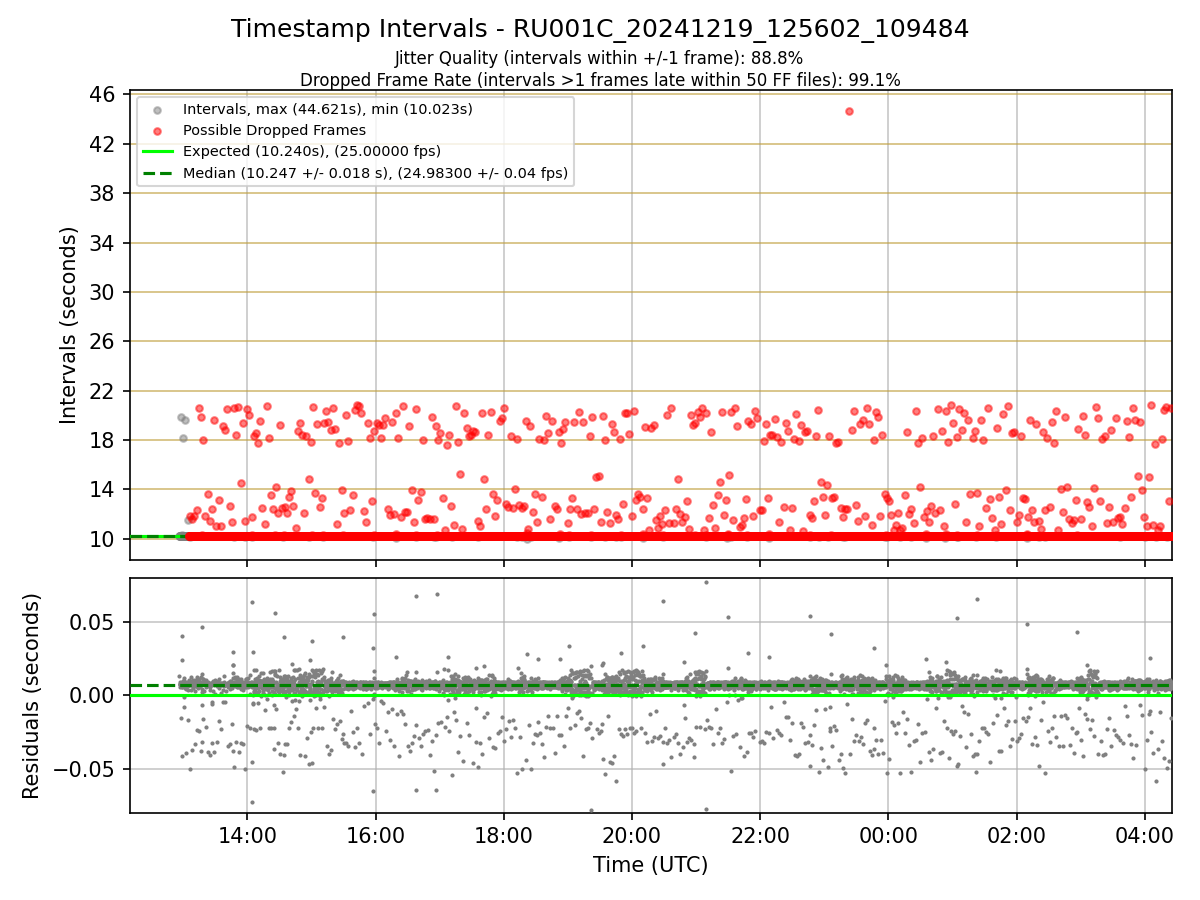Click the x-axis tick label "22:00"

coord(760,835)
